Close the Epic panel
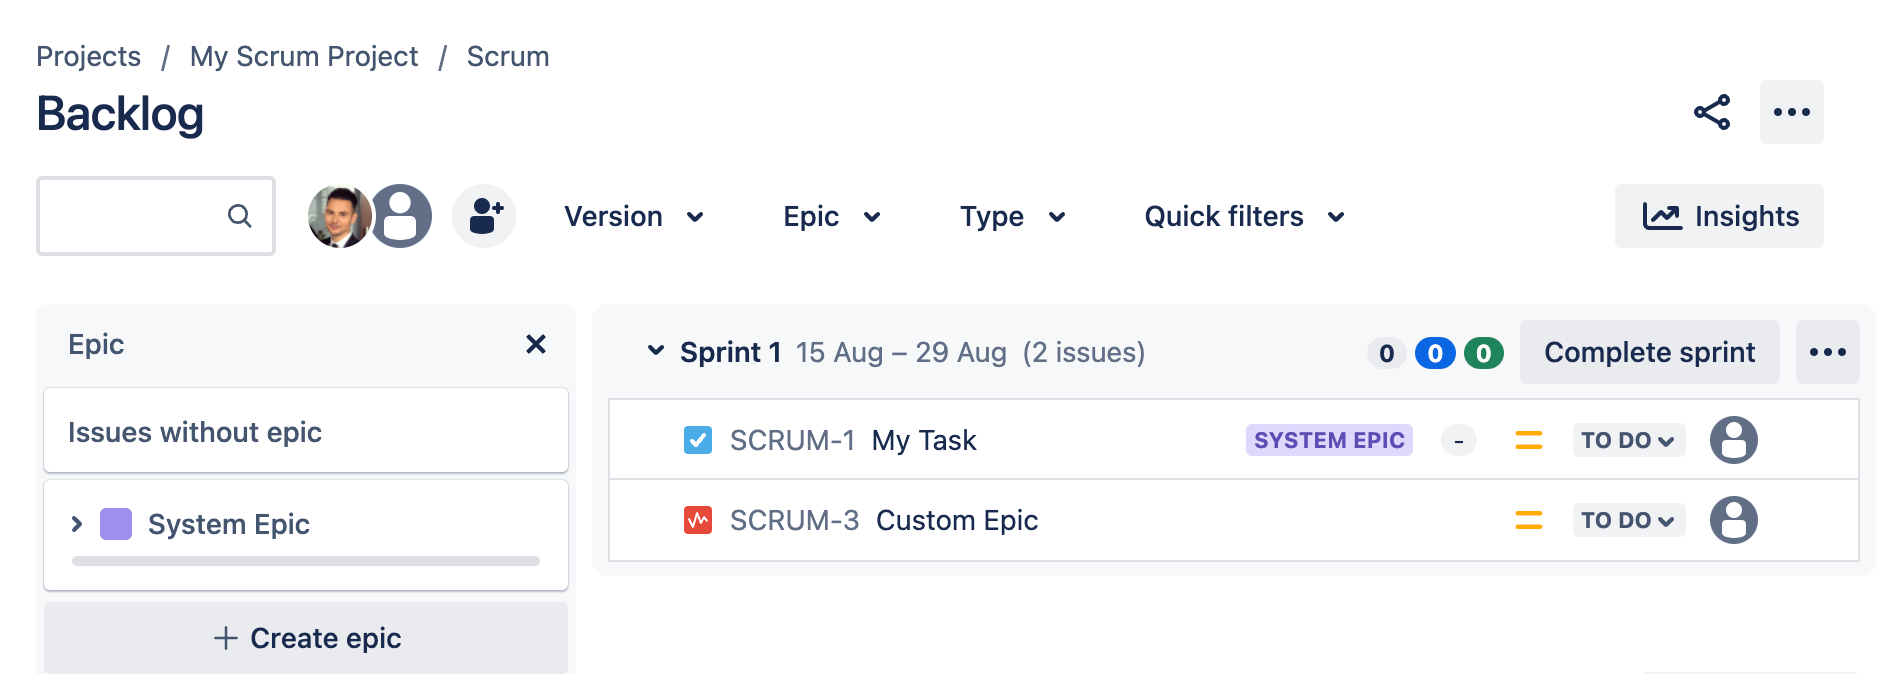Screen dimensions: 1900x674 coord(536,344)
